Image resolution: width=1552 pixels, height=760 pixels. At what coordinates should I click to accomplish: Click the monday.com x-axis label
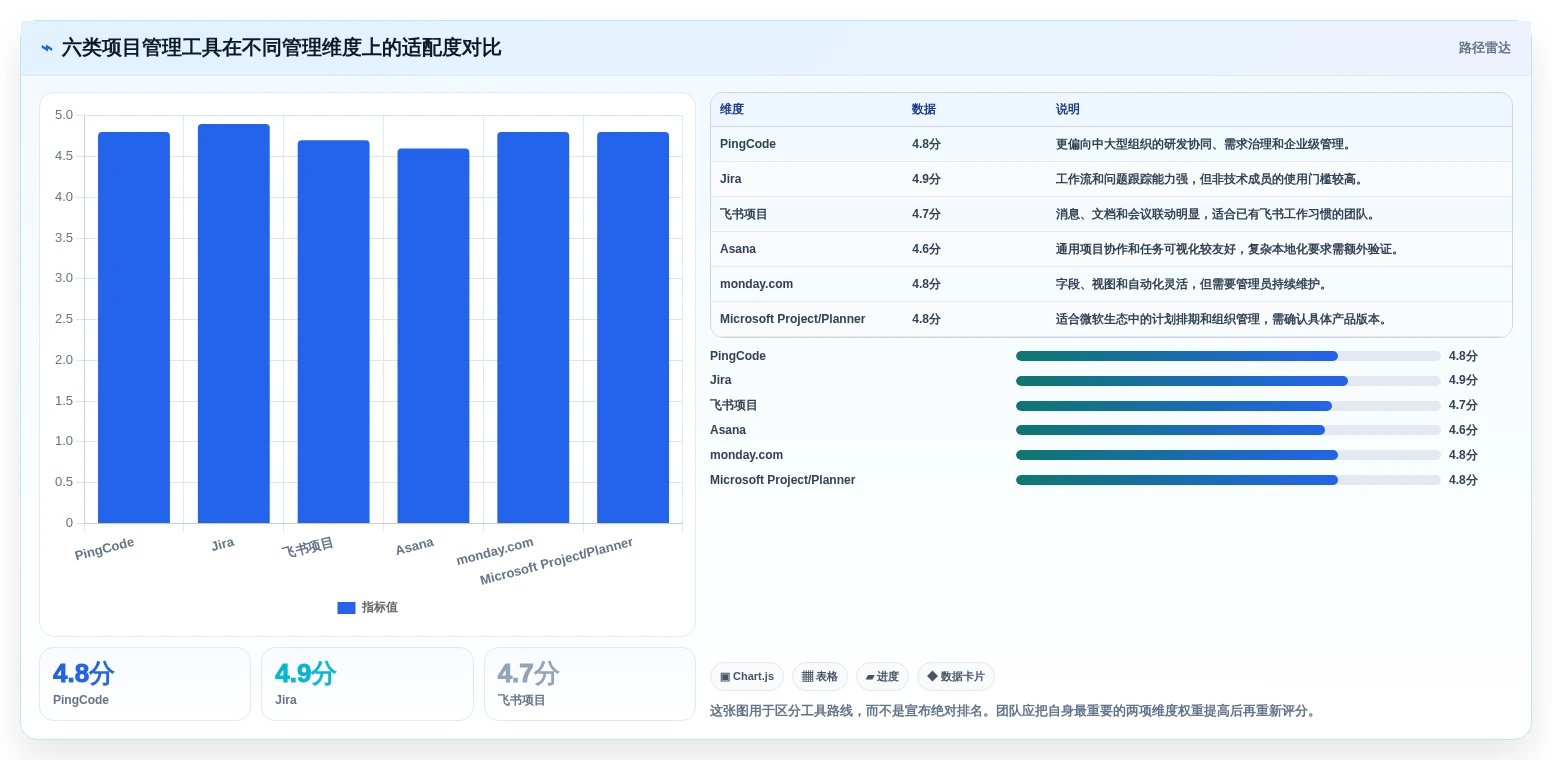click(x=495, y=551)
